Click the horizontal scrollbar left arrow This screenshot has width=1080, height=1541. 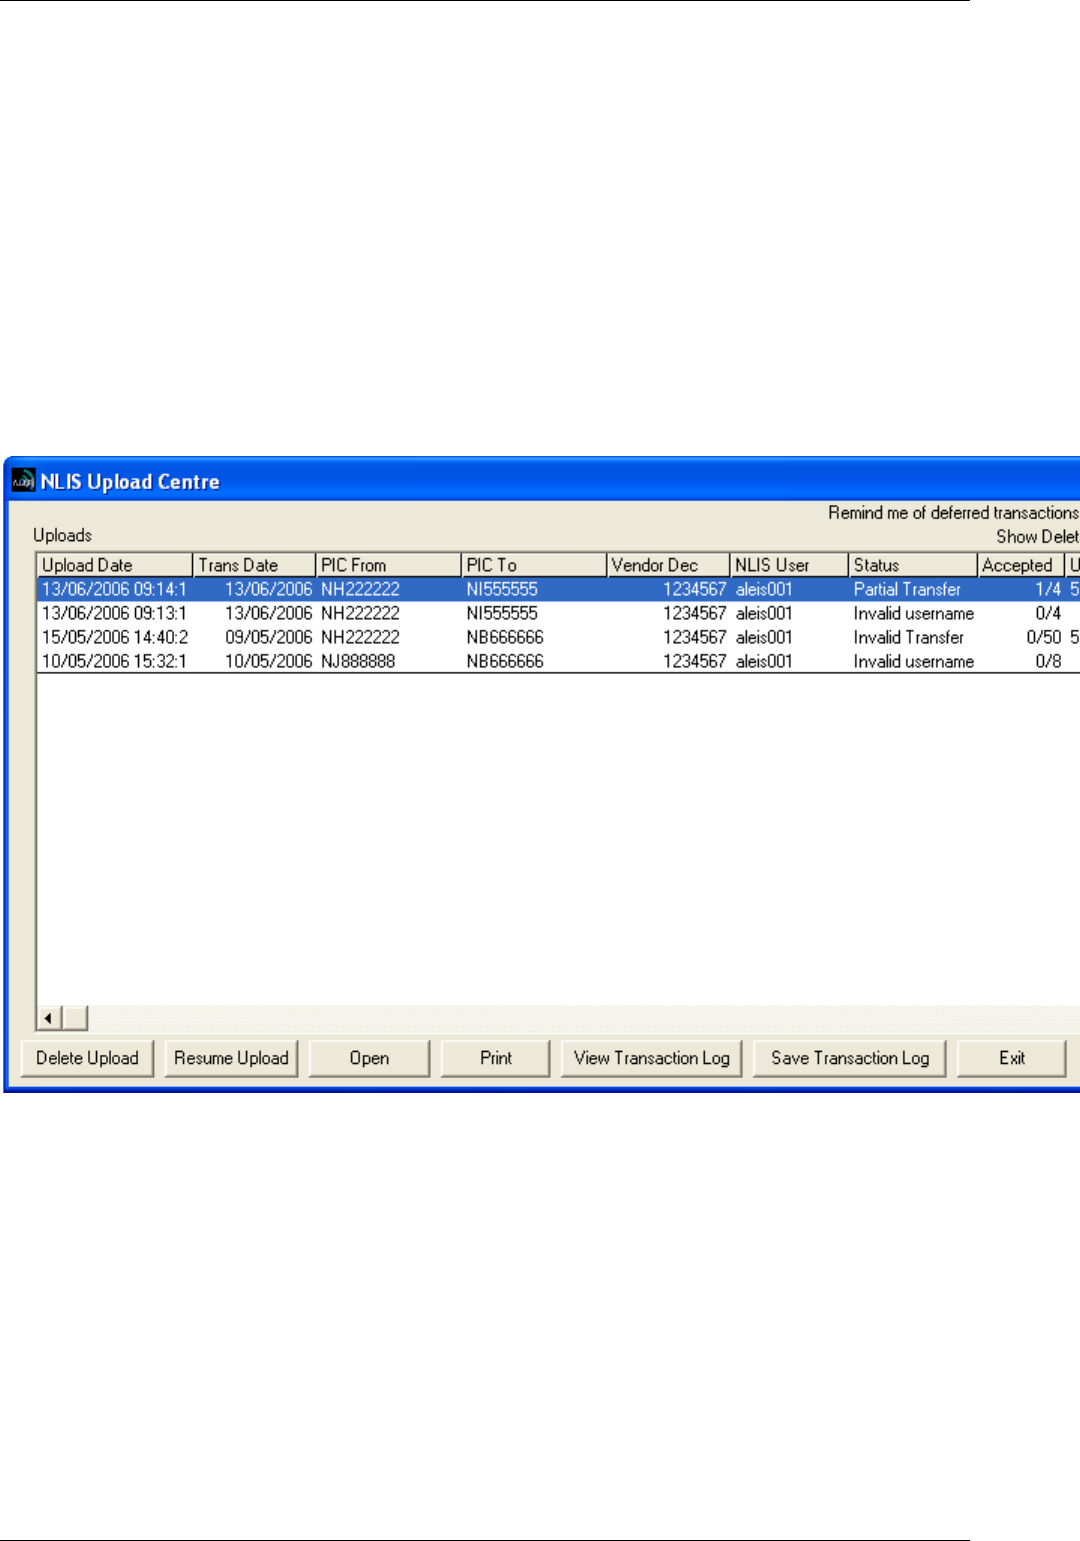[48, 1018]
